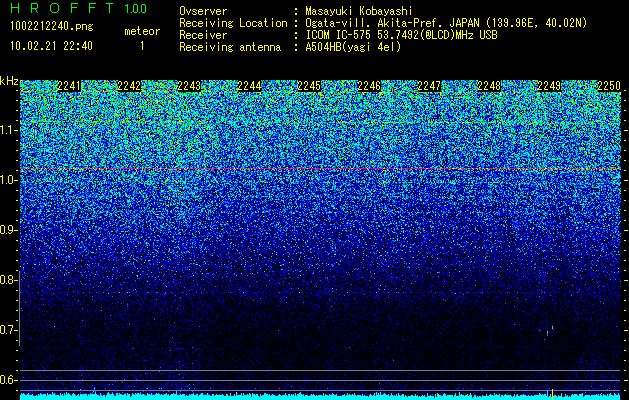Click the date stamp 10.02.21 22:40

[51, 46]
